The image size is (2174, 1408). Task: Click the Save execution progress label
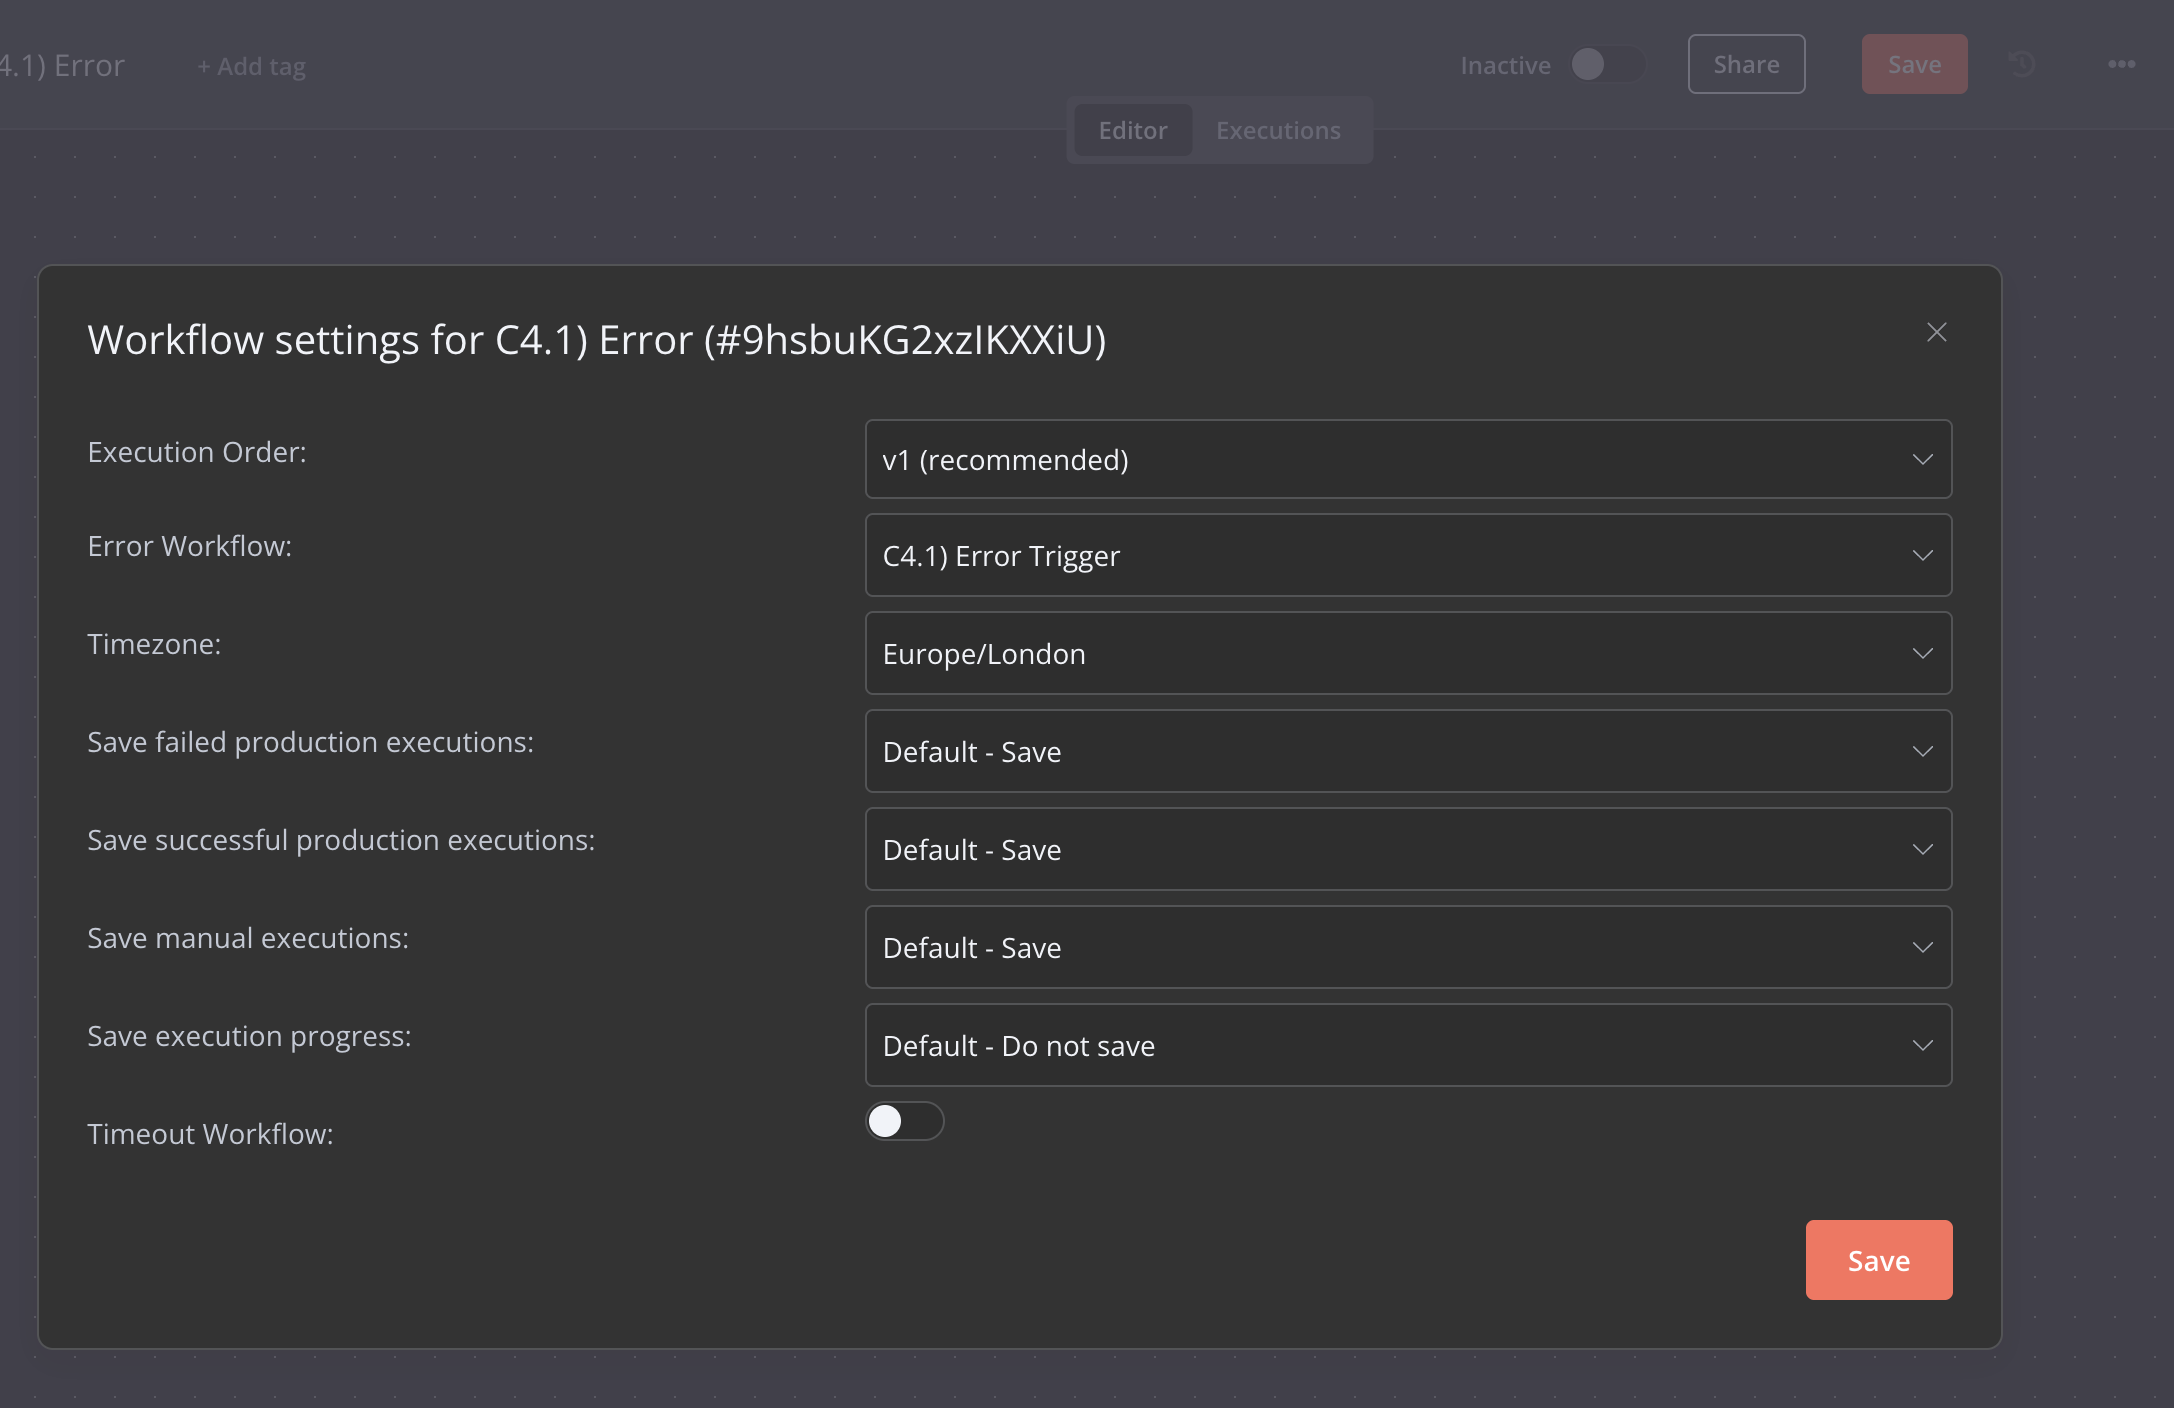click(x=249, y=1036)
